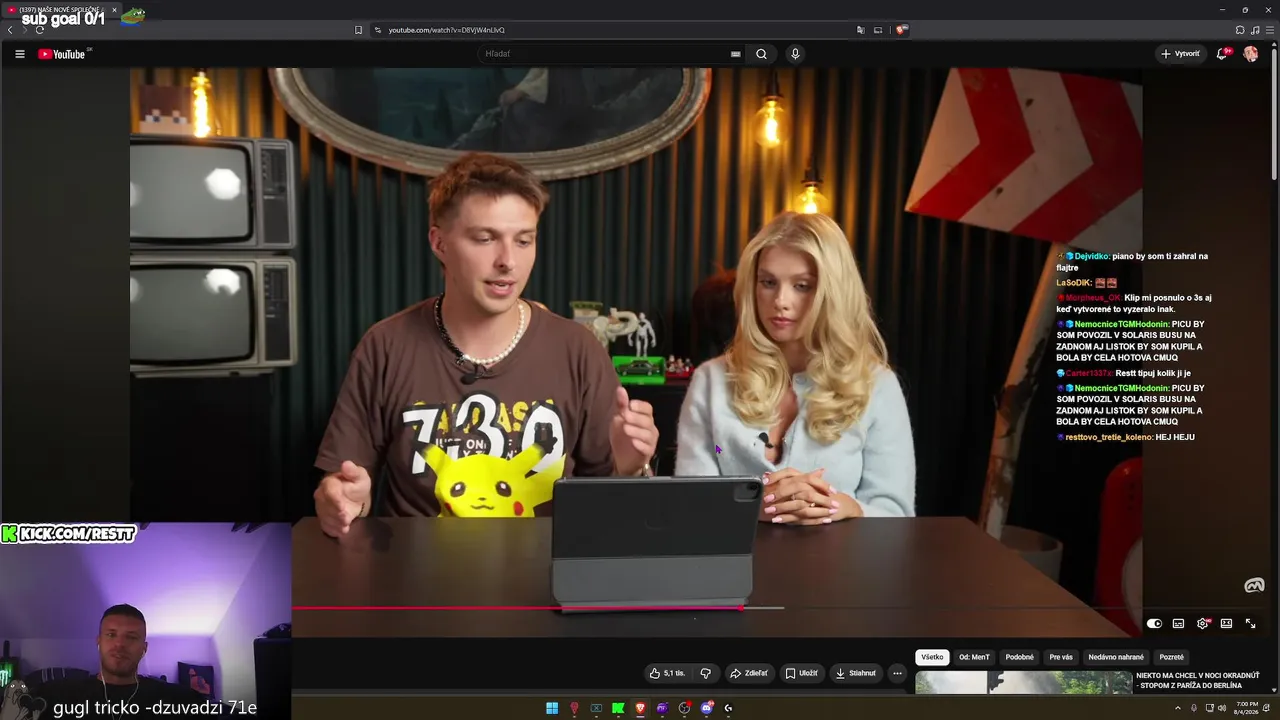The image size is (1280, 720).
Task: Open the account avatar menu
Action: tap(1251, 54)
